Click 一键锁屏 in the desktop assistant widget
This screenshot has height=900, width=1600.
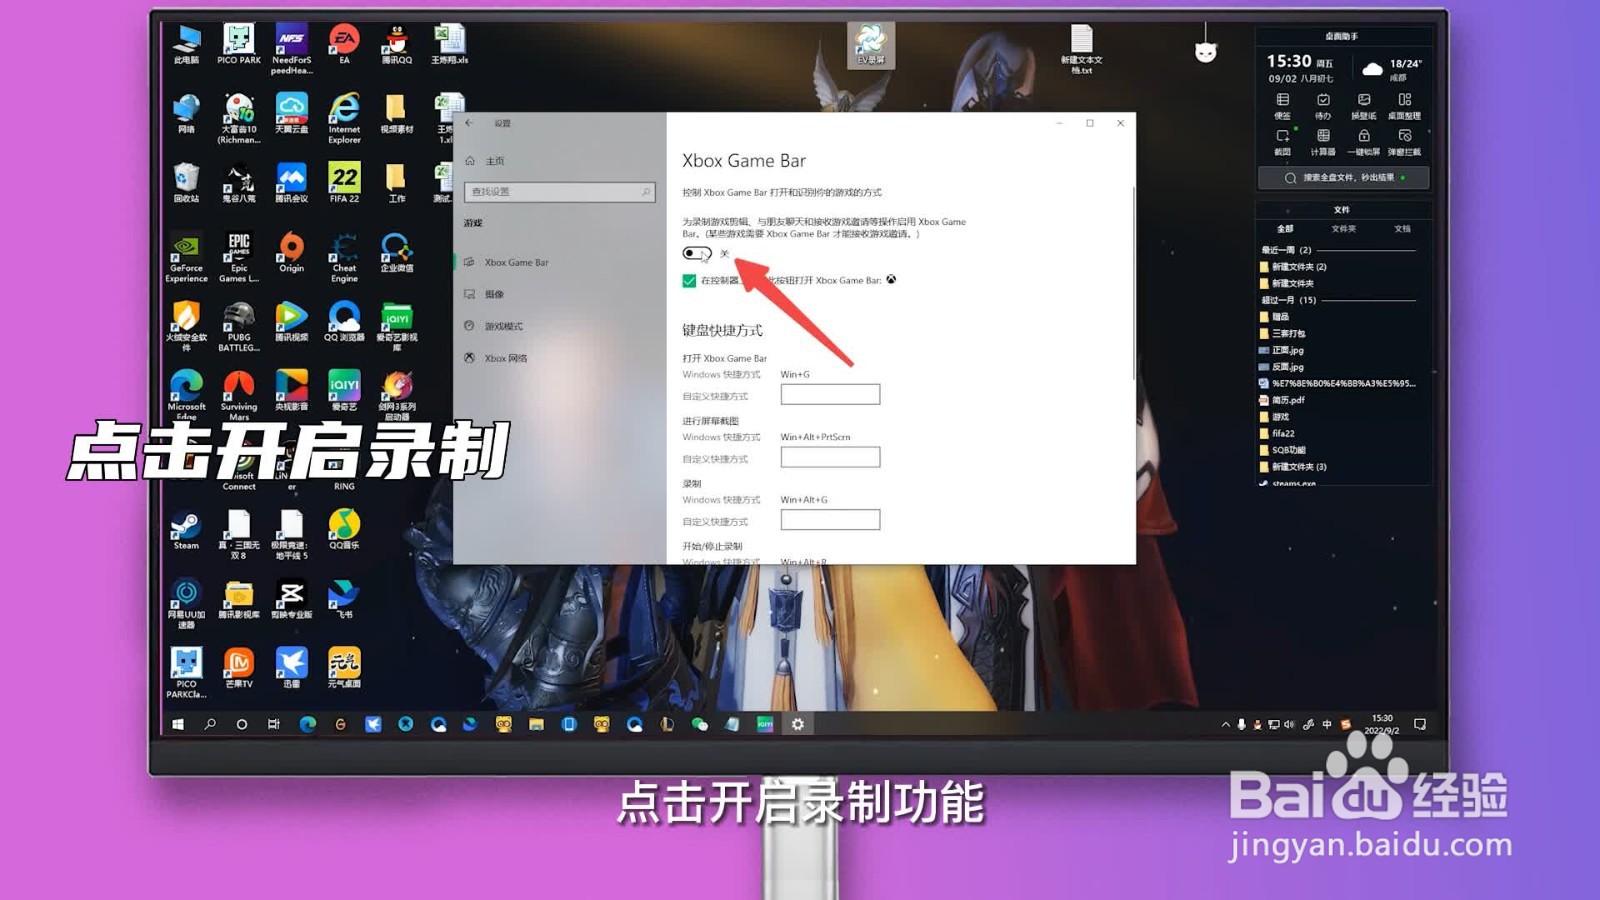(x=1364, y=141)
